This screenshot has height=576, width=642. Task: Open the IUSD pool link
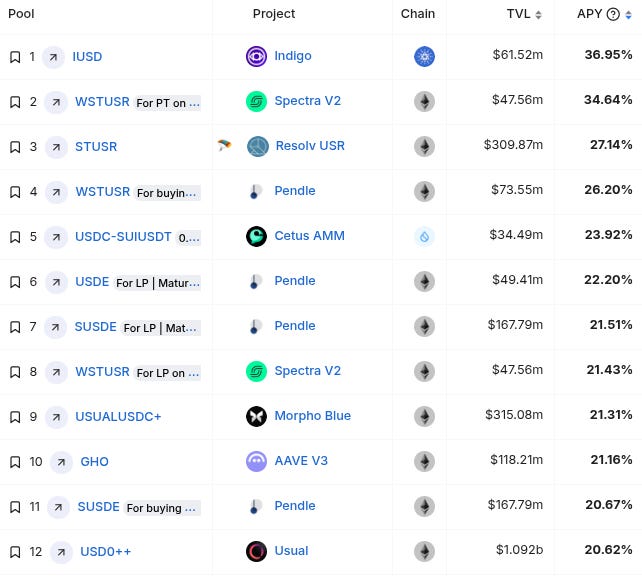point(87,56)
